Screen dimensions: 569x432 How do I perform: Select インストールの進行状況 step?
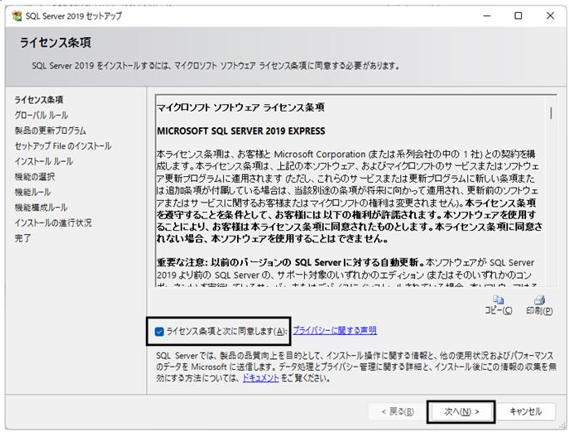pyautogui.click(x=53, y=223)
